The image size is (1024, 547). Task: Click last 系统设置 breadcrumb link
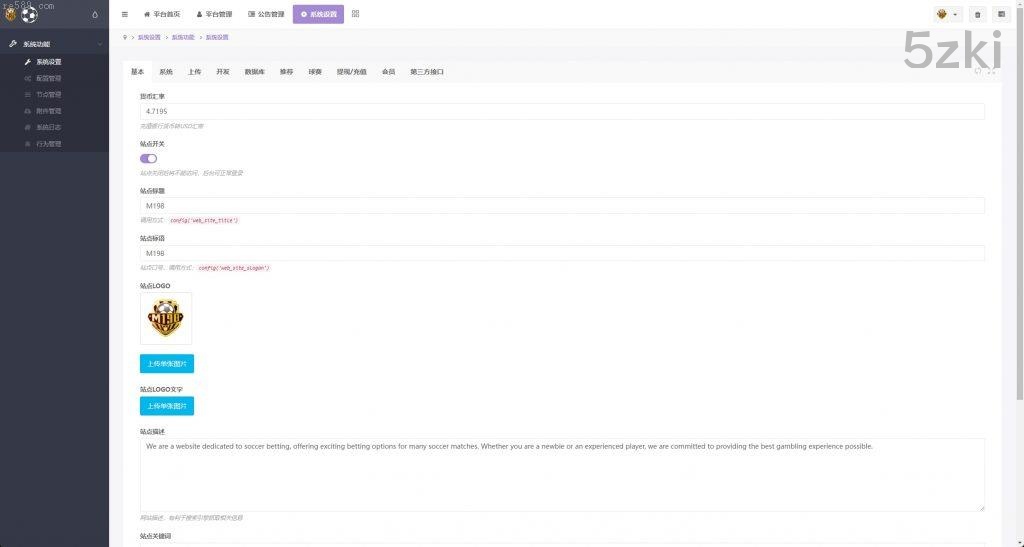pos(217,37)
